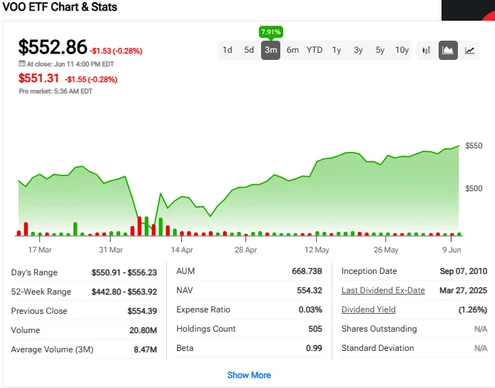This screenshot has width=495, height=388.
Task: Click the $552.86 closing price
Action: [x=53, y=47]
